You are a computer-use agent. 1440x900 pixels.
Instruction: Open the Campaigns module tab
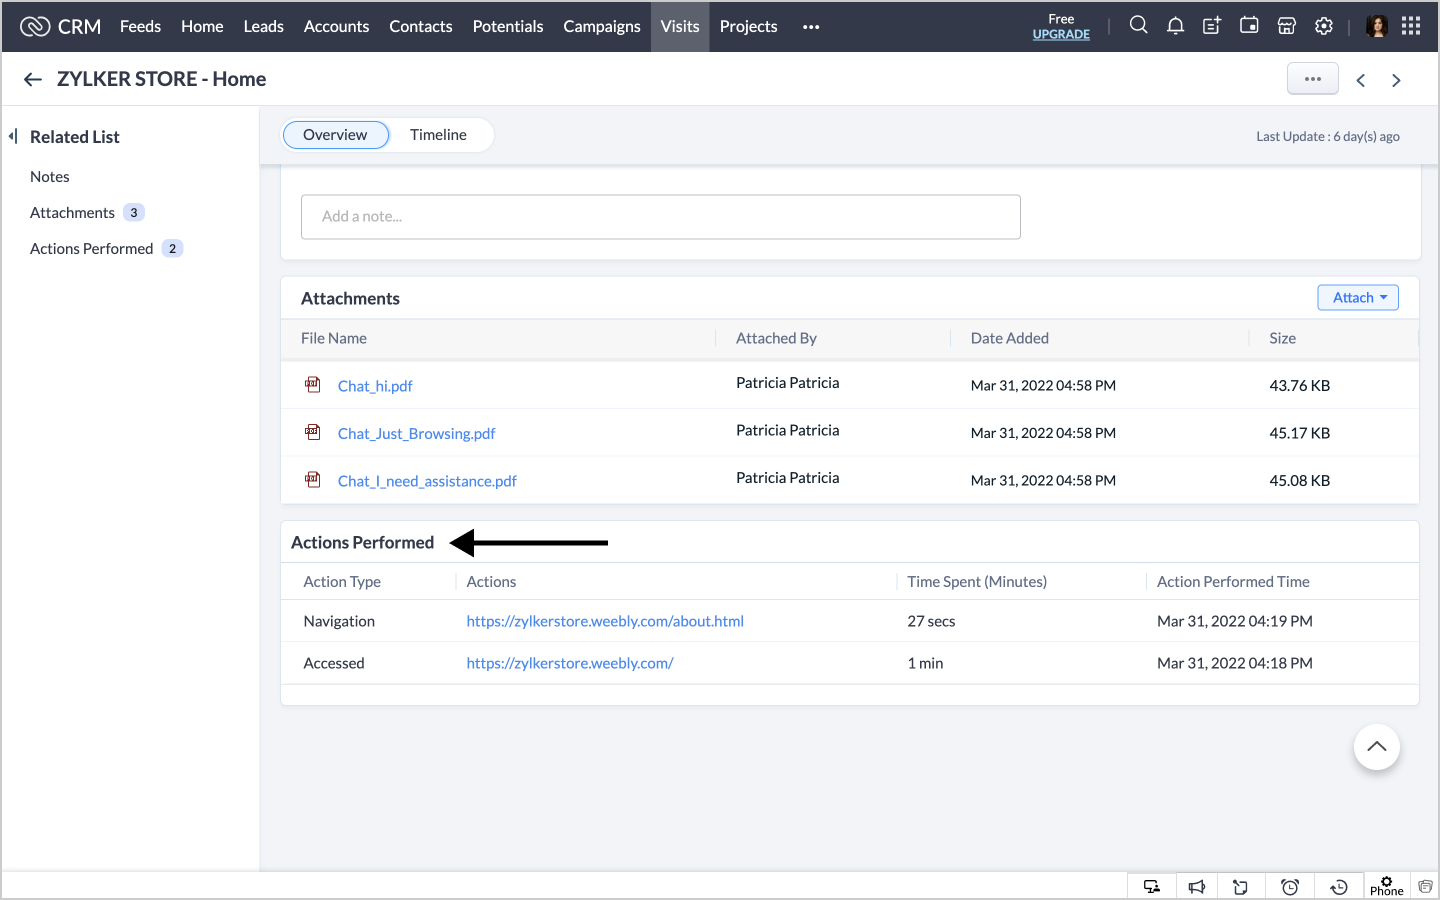click(601, 27)
